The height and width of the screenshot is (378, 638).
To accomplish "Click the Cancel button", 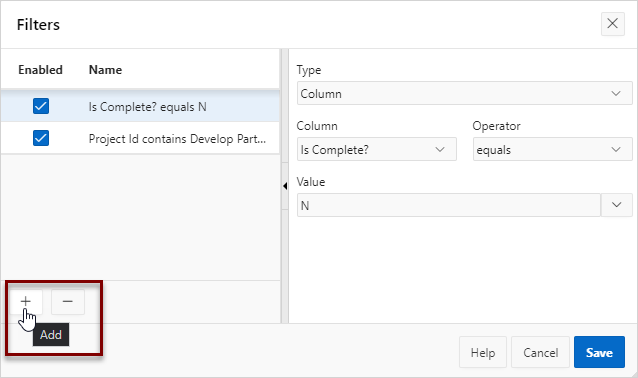I will coord(540,352).
